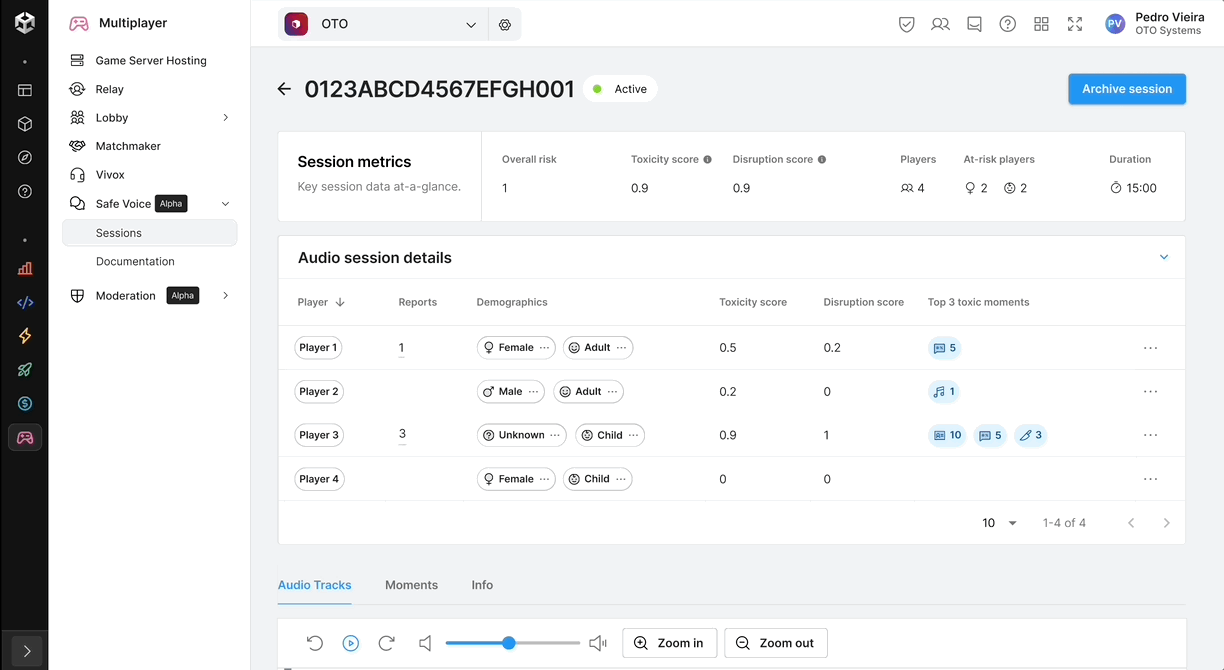Viewport: 1224px width, 670px height.
Task: Click the volume mute speaker icon
Action: pos(425,643)
